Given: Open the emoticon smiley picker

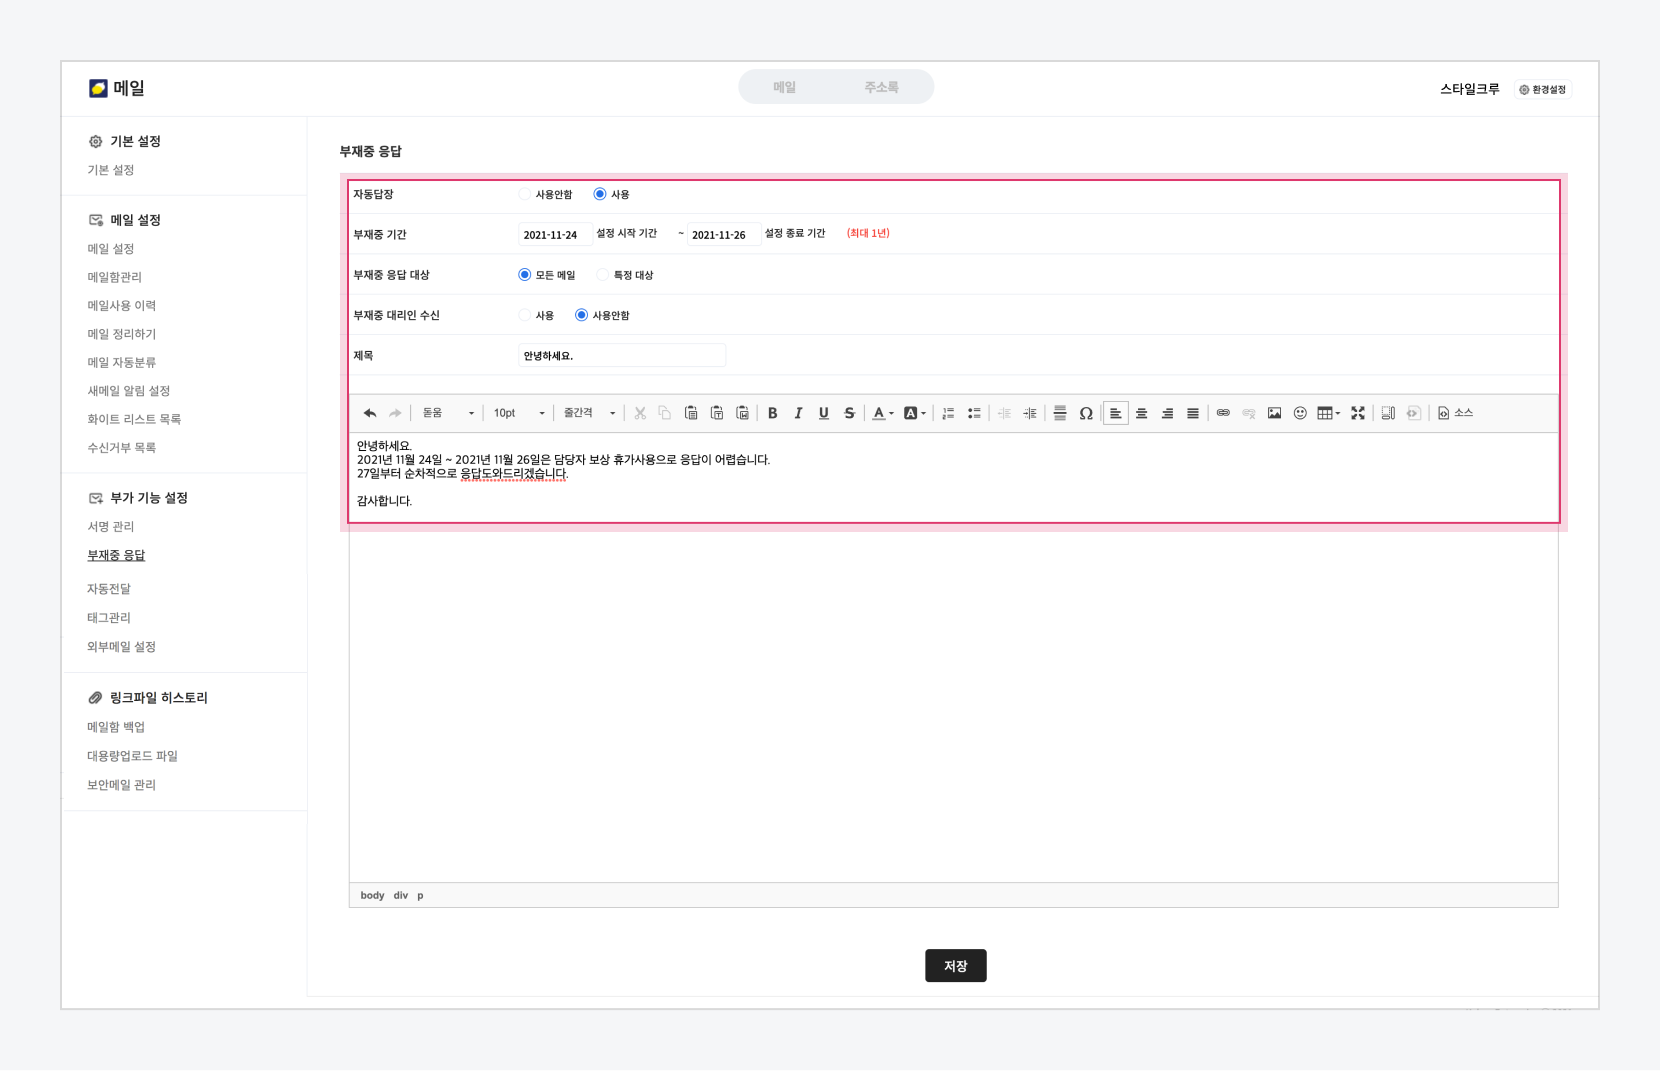Looking at the screenshot, I should coord(1300,413).
